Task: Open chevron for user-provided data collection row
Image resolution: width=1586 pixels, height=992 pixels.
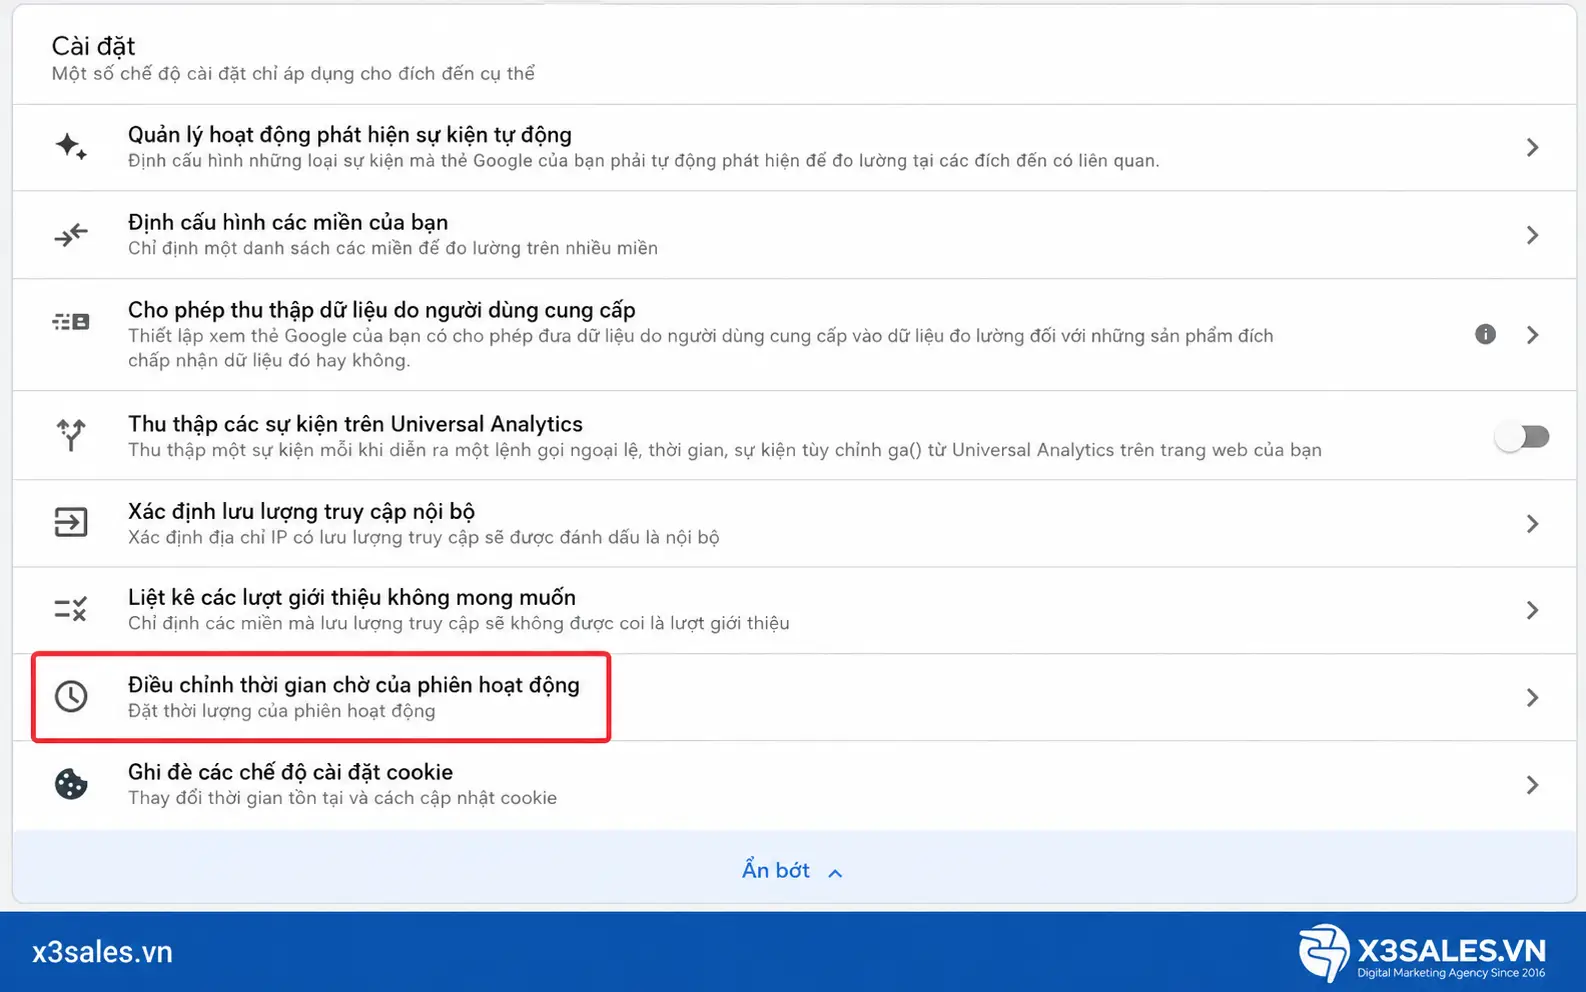Action: (x=1532, y=335)
